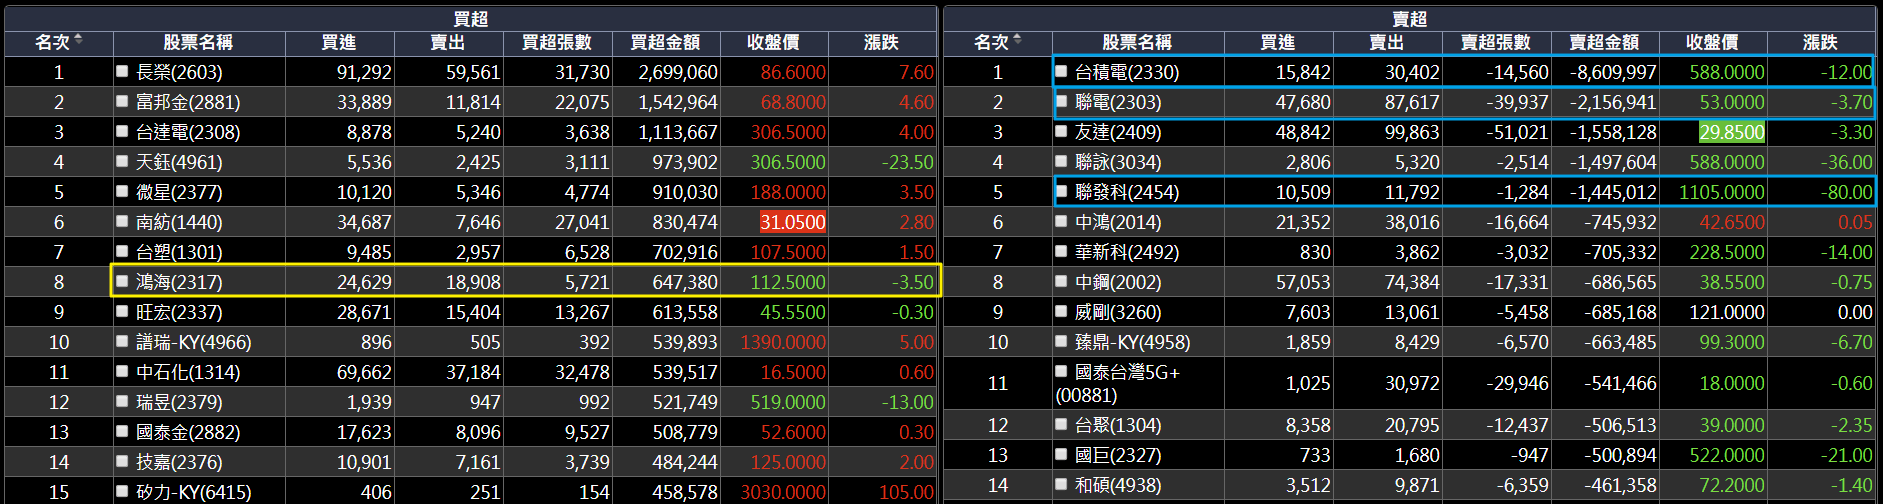Open stock name 台聚(1304)
Screen dimensions: 1883x504
[x=1118, y=425]
